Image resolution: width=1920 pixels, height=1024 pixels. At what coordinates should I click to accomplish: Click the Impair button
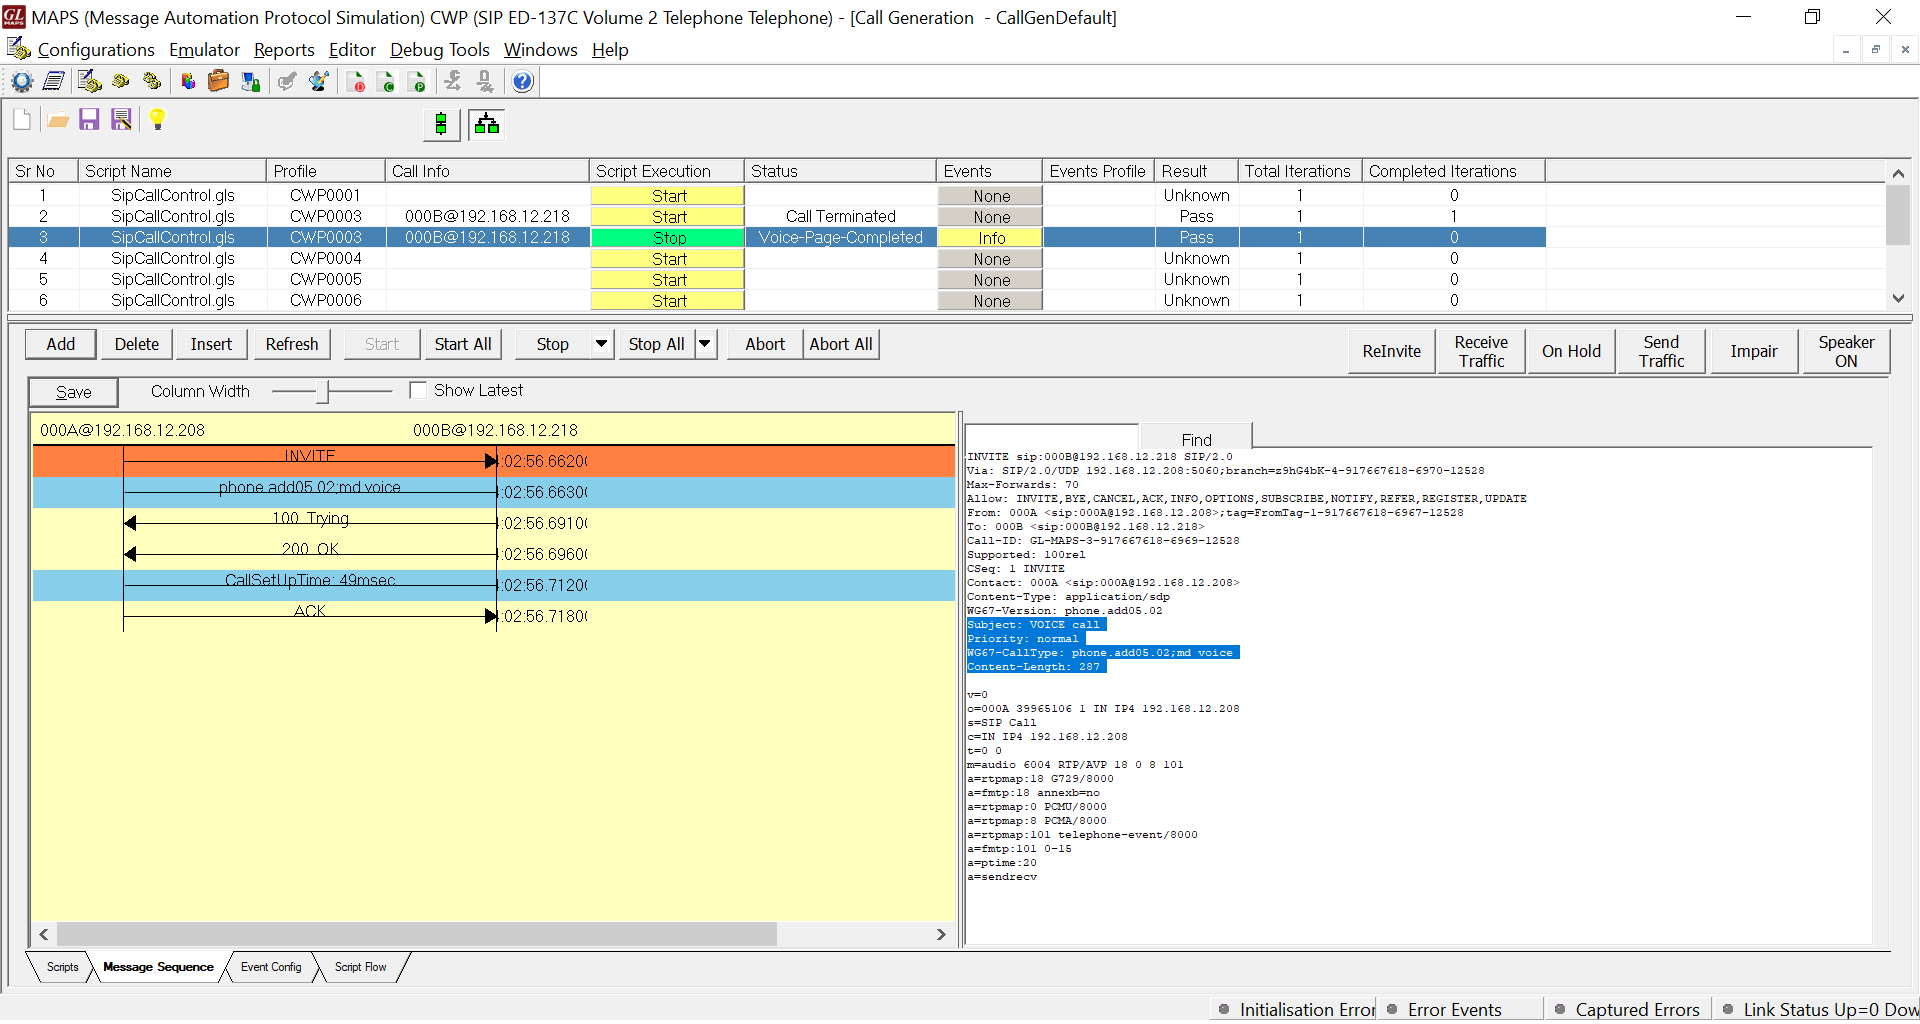1754,351
